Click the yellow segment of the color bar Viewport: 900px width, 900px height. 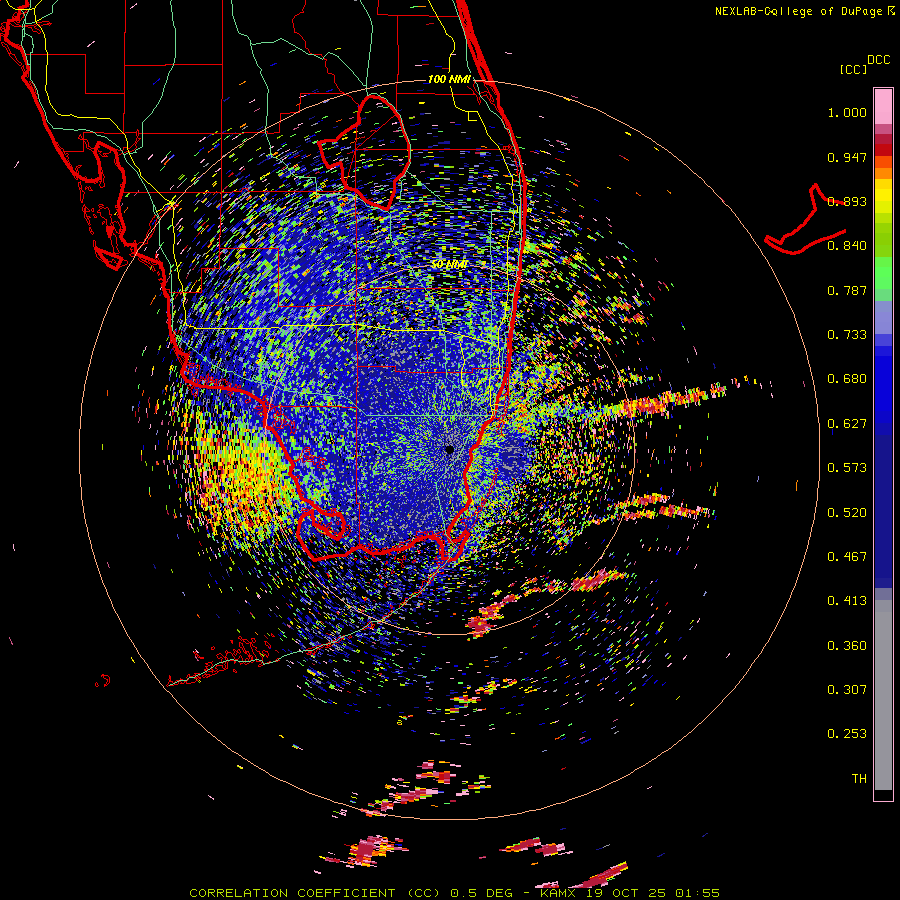(883, 197)
